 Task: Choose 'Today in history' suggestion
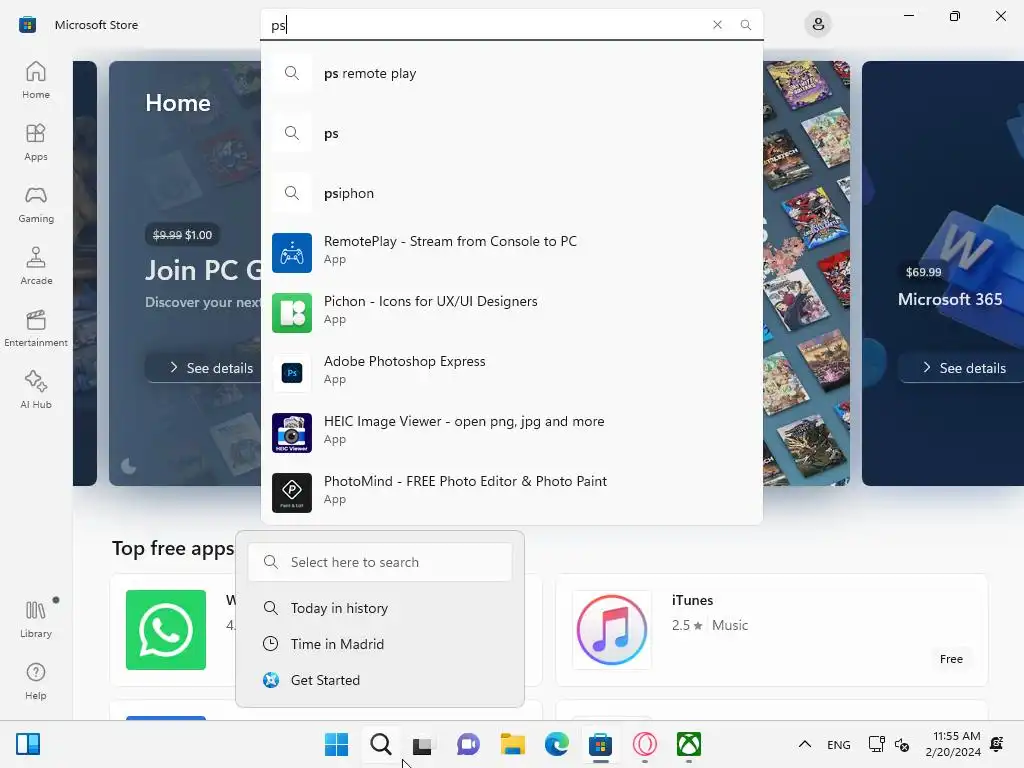[380, 608]
